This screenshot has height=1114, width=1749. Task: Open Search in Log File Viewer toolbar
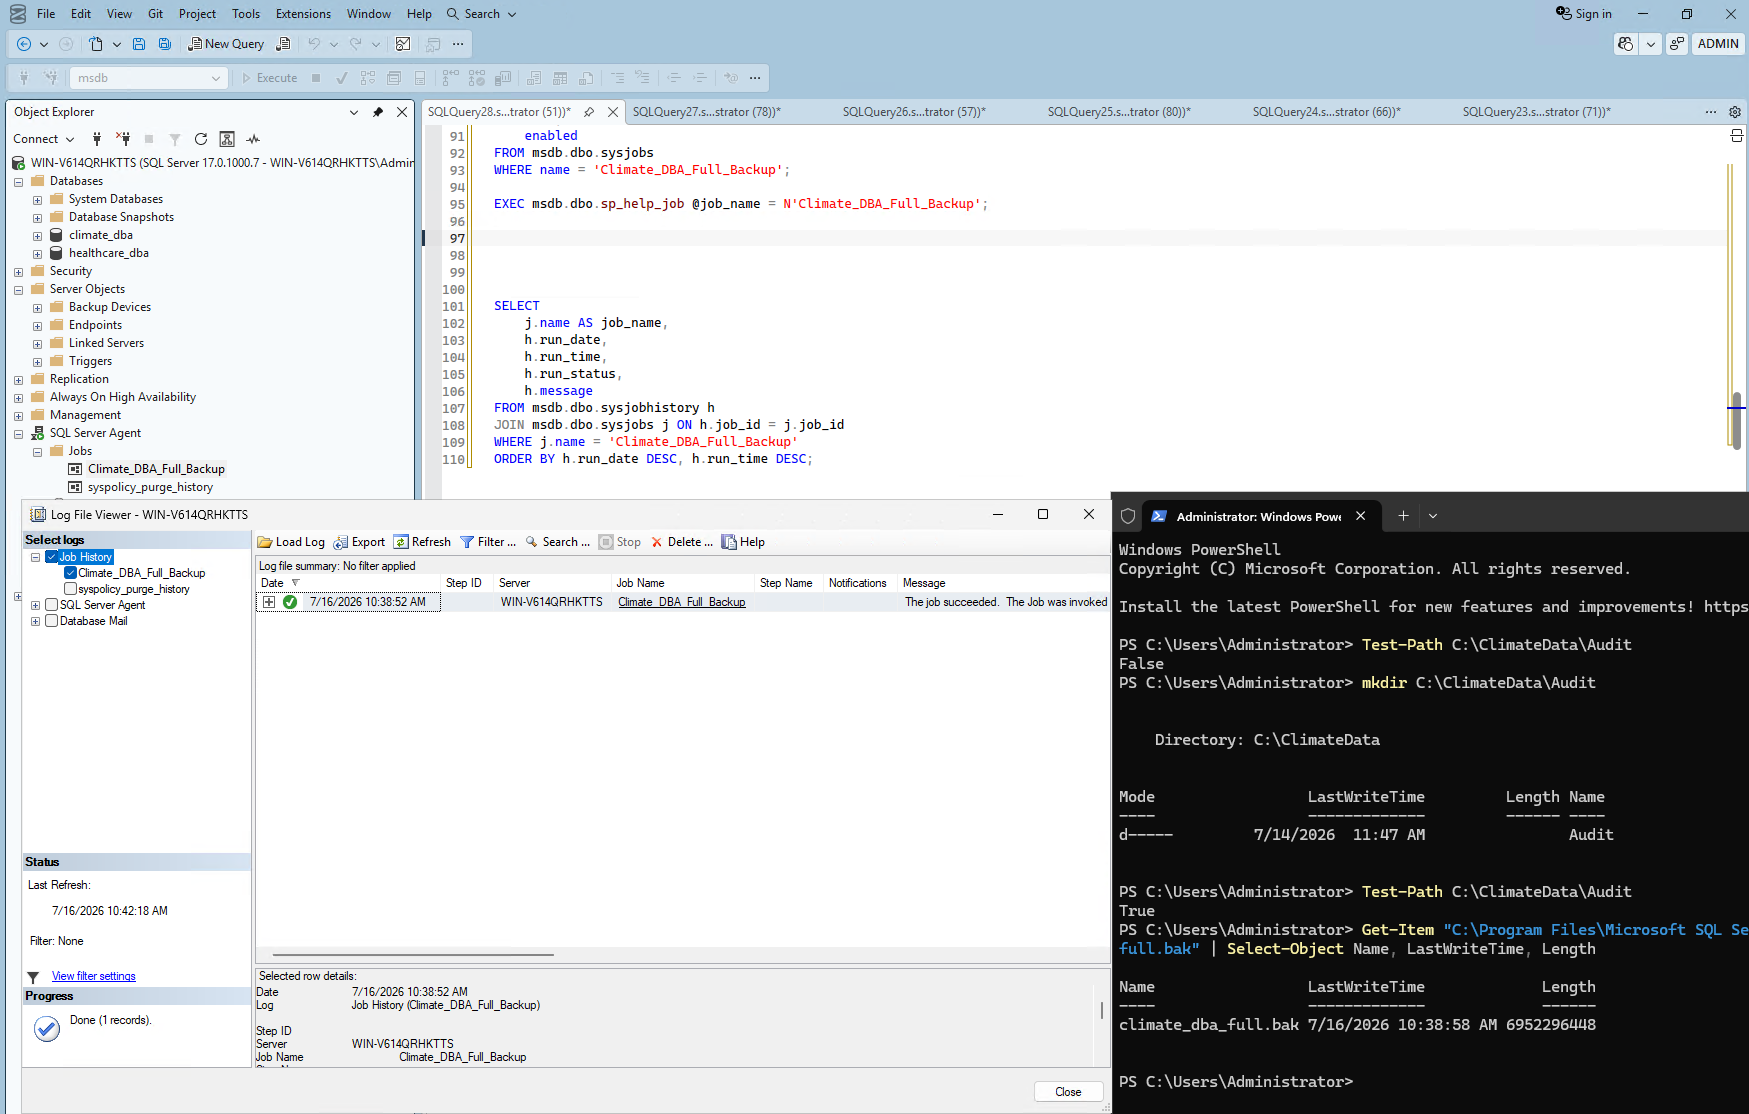coord(558,542)
